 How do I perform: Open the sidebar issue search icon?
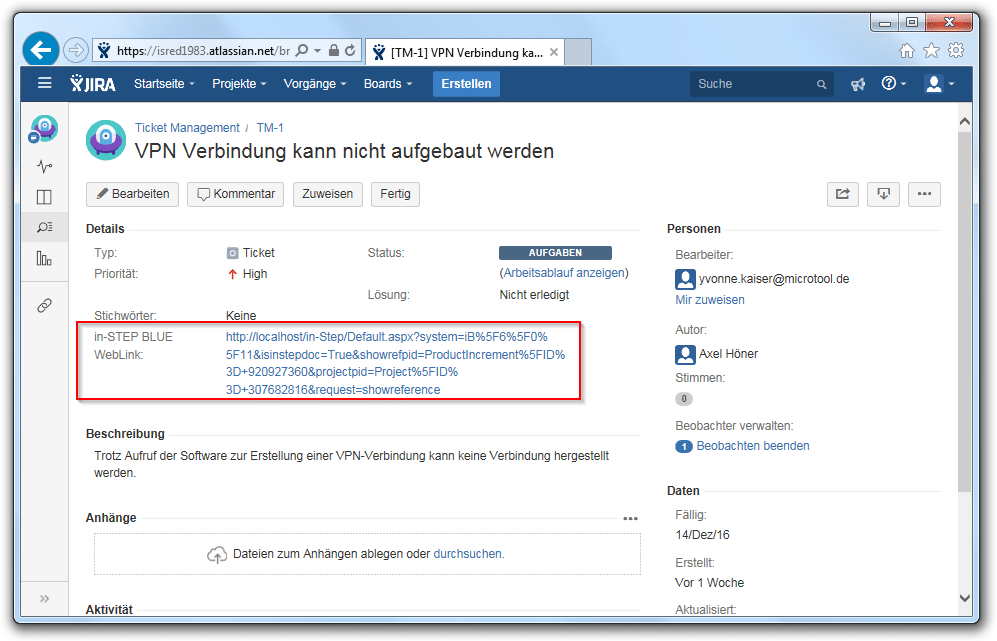click(44, 228)
